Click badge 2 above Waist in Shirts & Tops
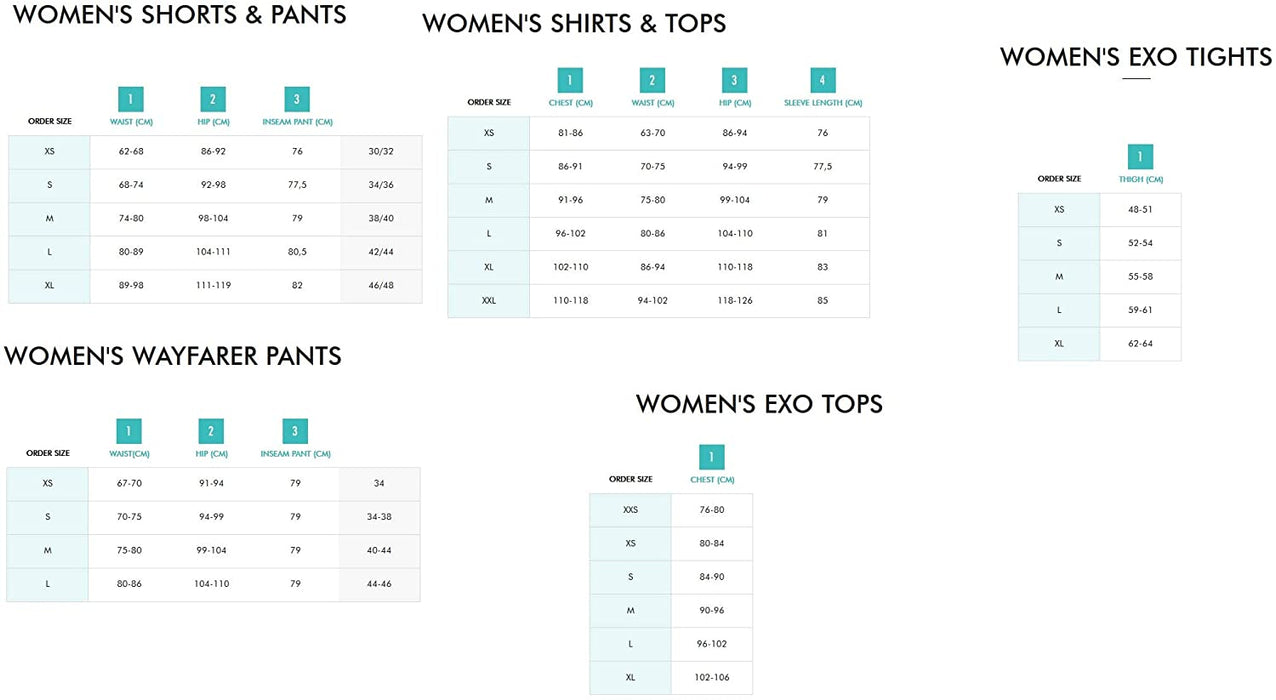The height and width of the screenshot is (700, 1276). click(x=652, y=80)
